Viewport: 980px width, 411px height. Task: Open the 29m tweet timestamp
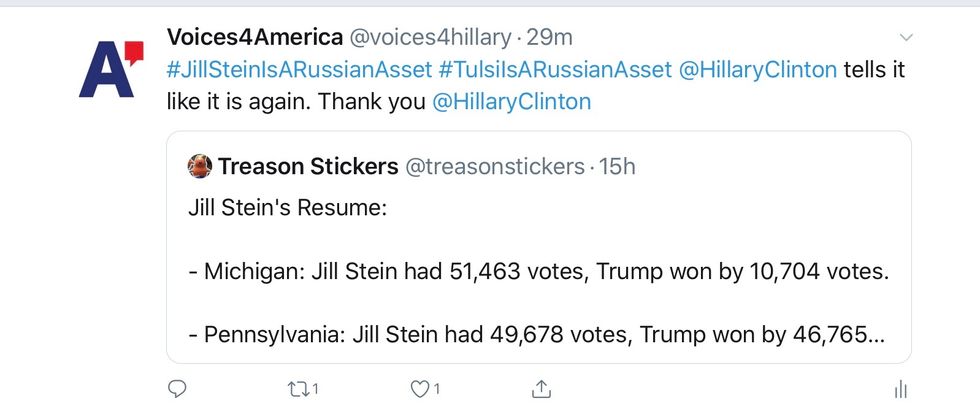(550, 38)
